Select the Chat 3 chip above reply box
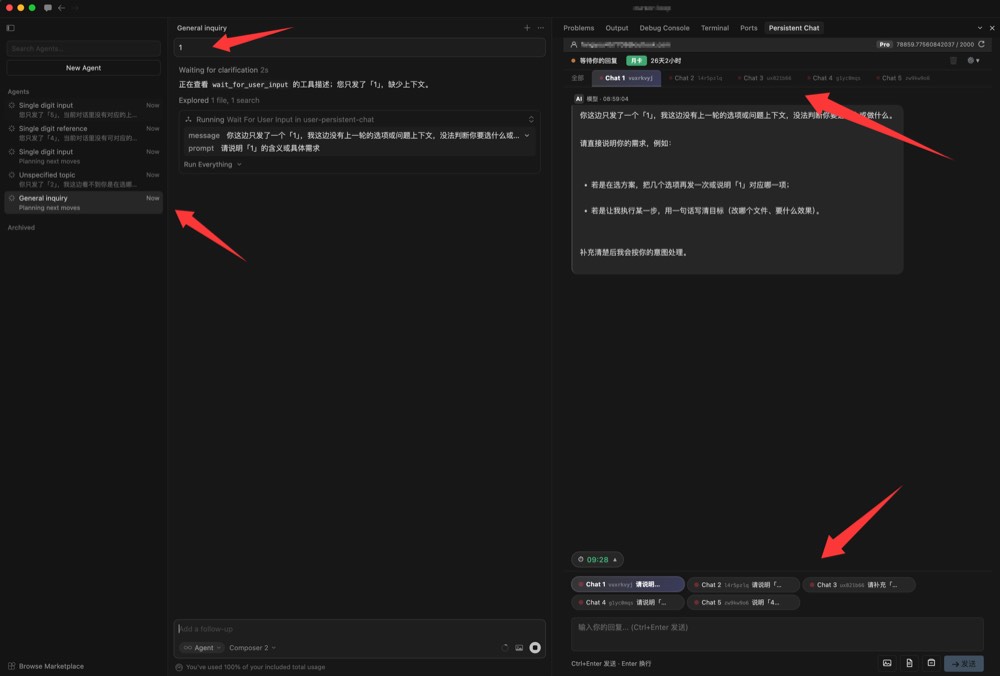 coord(858,585)
